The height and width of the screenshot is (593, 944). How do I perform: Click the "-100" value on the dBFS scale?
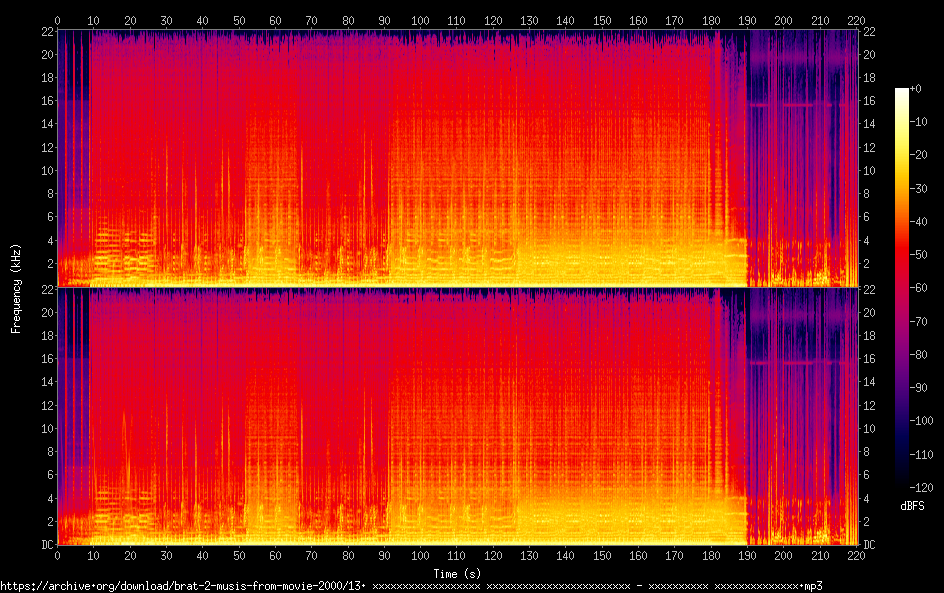[921, 421]
